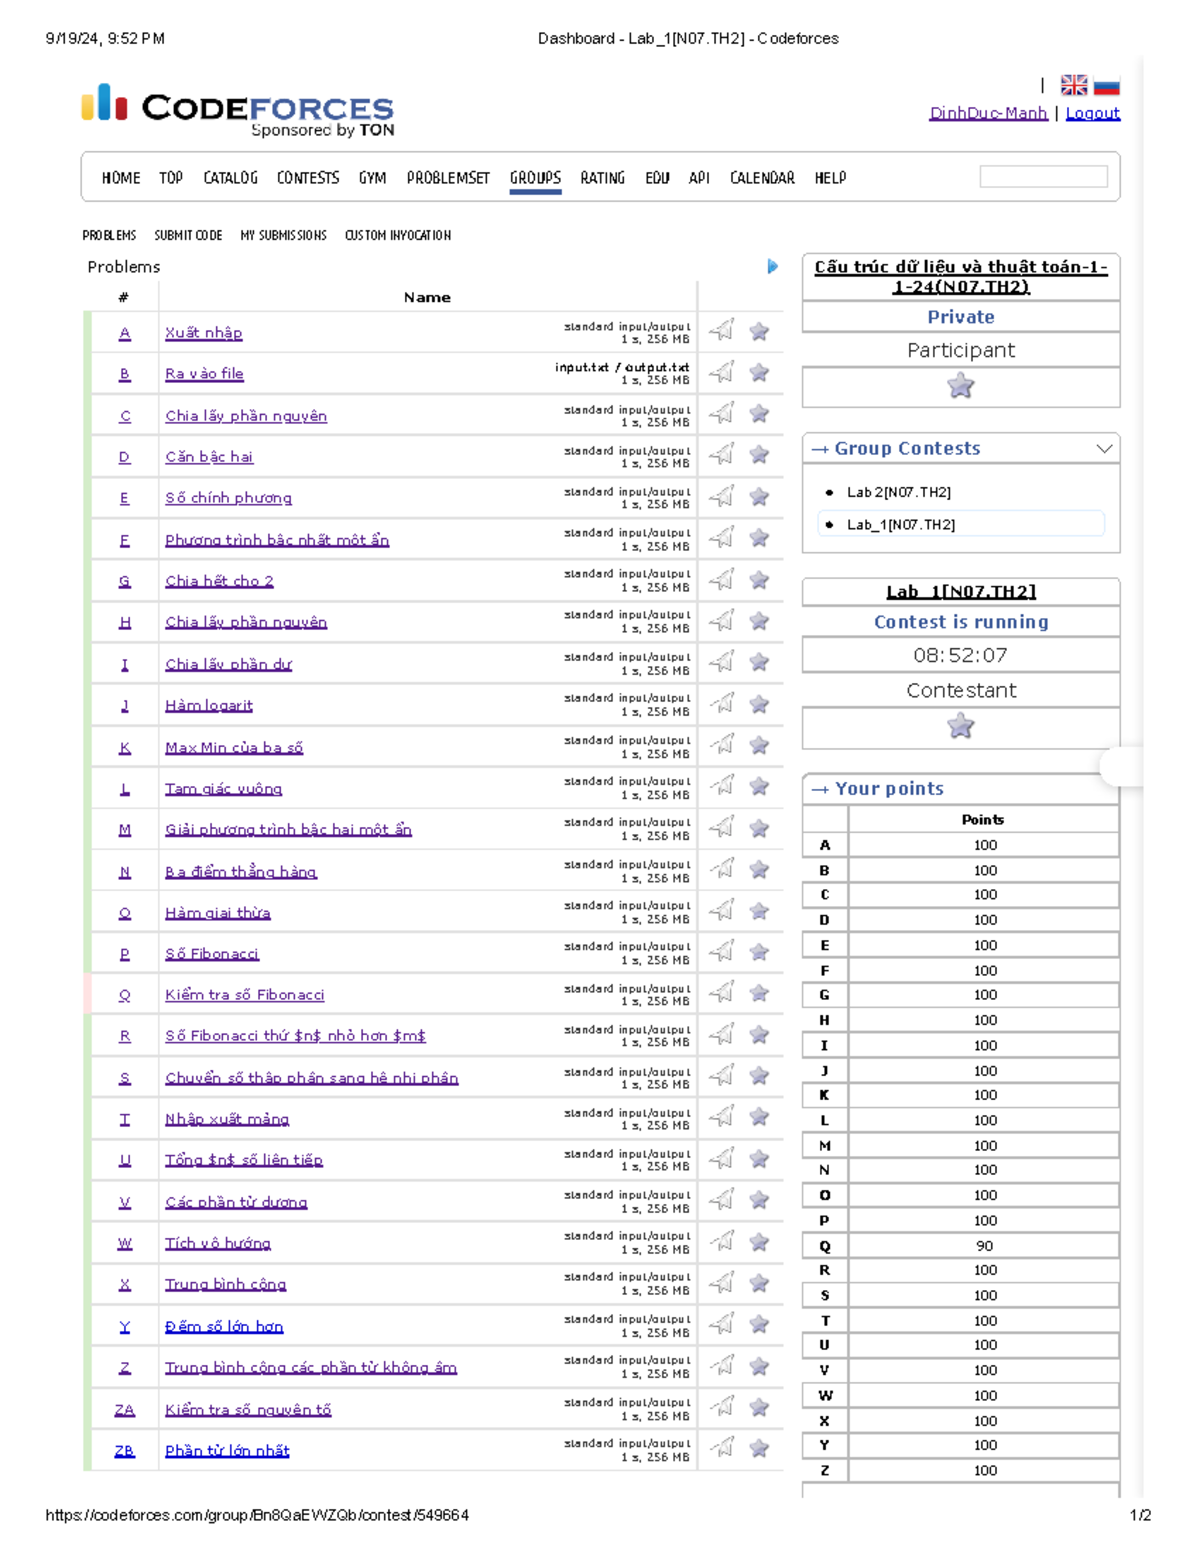Open the TOP menu item

point(171,178)
